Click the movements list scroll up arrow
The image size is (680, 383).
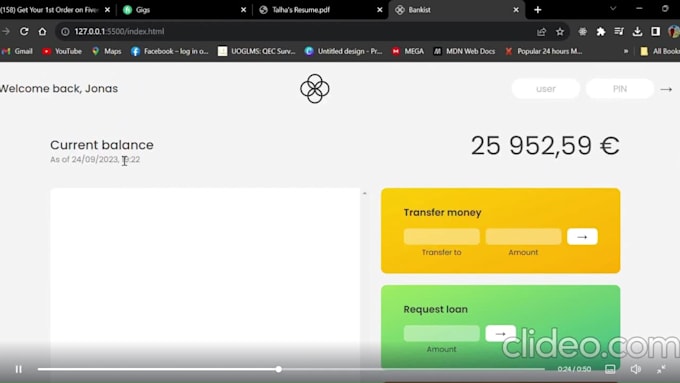click(365, 193)
